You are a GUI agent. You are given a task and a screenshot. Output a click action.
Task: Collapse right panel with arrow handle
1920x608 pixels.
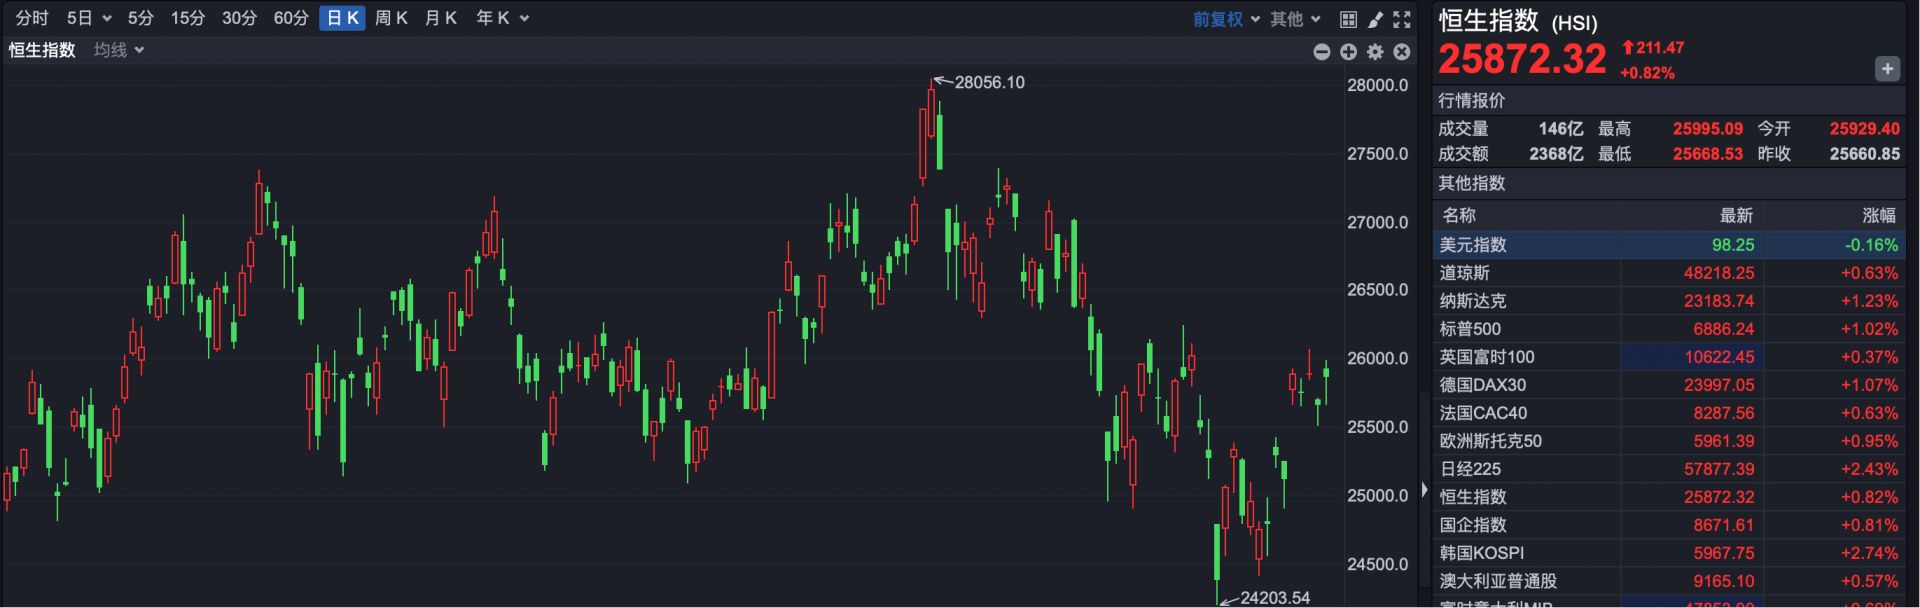1424,490
